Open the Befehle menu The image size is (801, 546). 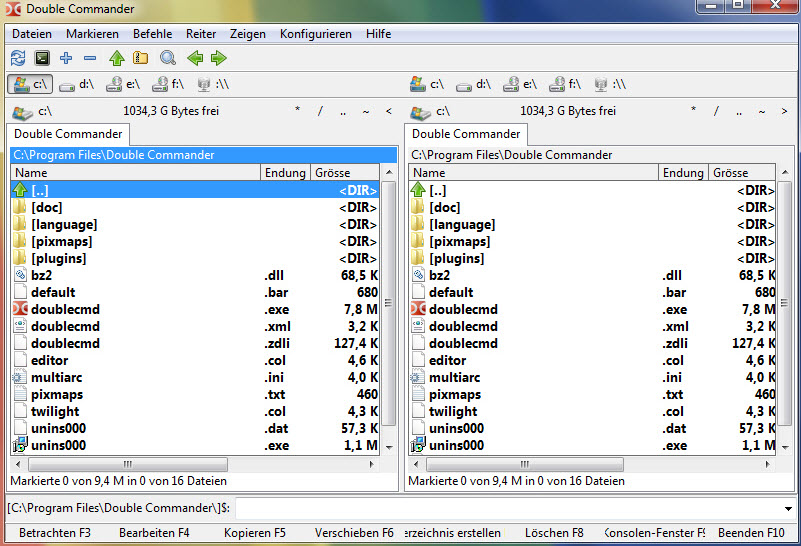click(x=152, y=34)
